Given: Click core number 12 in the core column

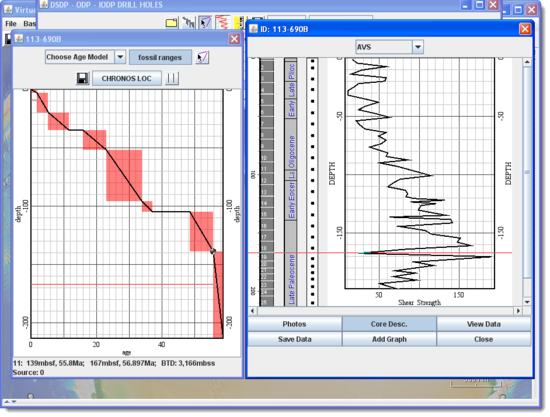Looking at the screenshot, I should click(264, 181).
